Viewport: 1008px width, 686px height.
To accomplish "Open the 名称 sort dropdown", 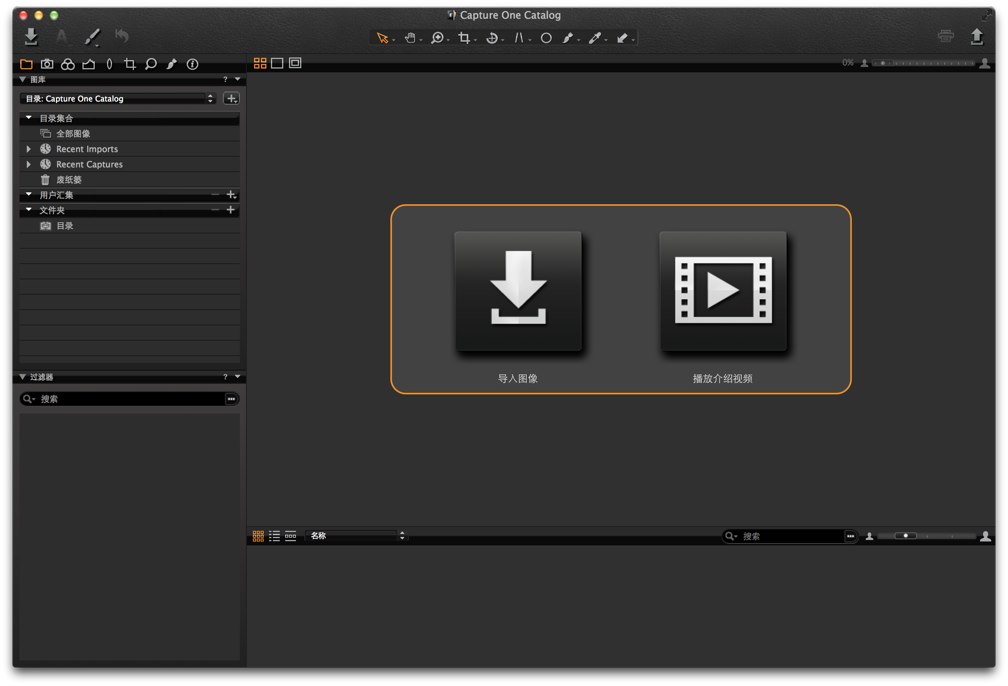I will [x=356, y=536].
